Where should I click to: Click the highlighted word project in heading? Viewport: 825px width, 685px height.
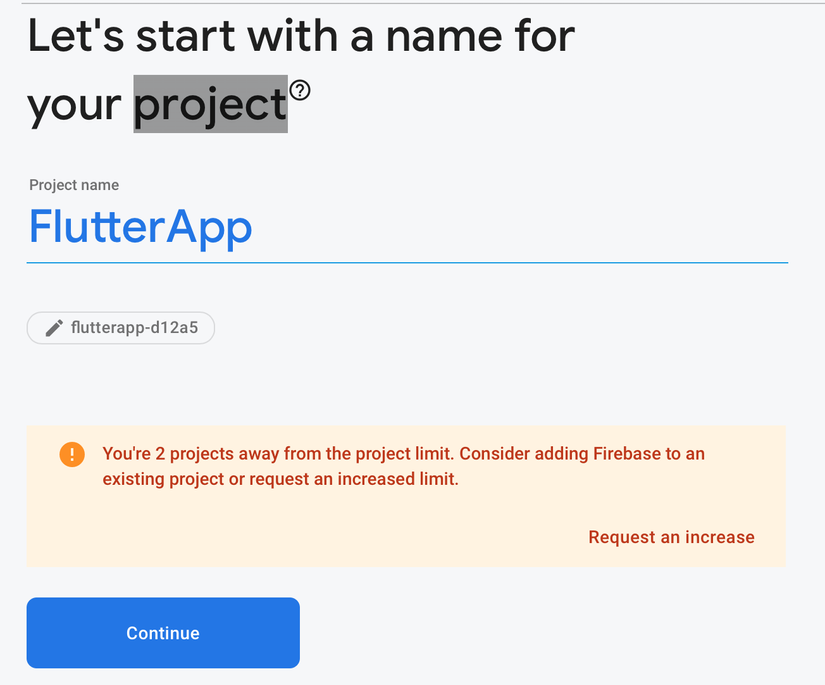pyautogui.click(x=210, y=103)
